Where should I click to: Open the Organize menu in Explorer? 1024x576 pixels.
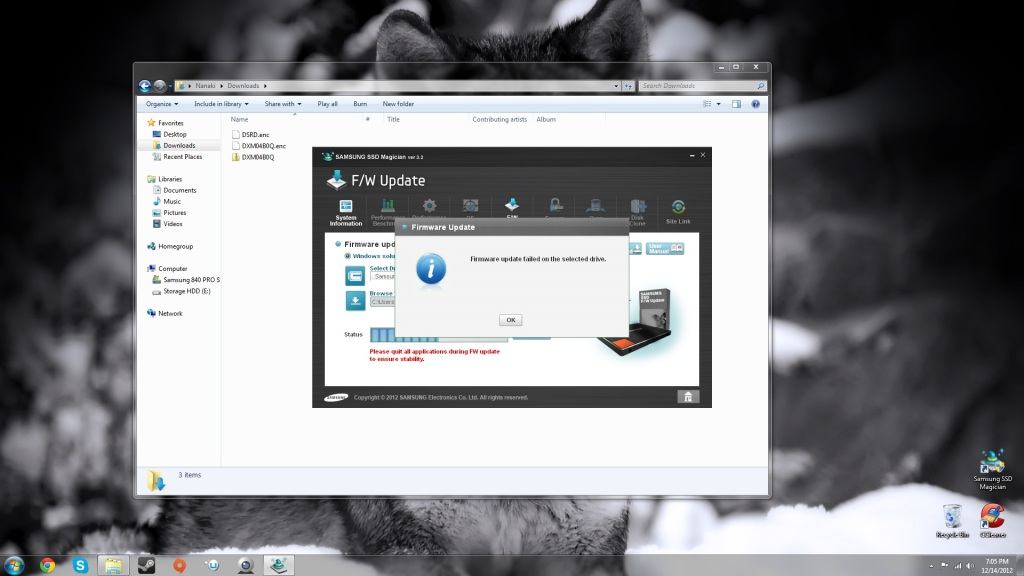click(161, 104)
